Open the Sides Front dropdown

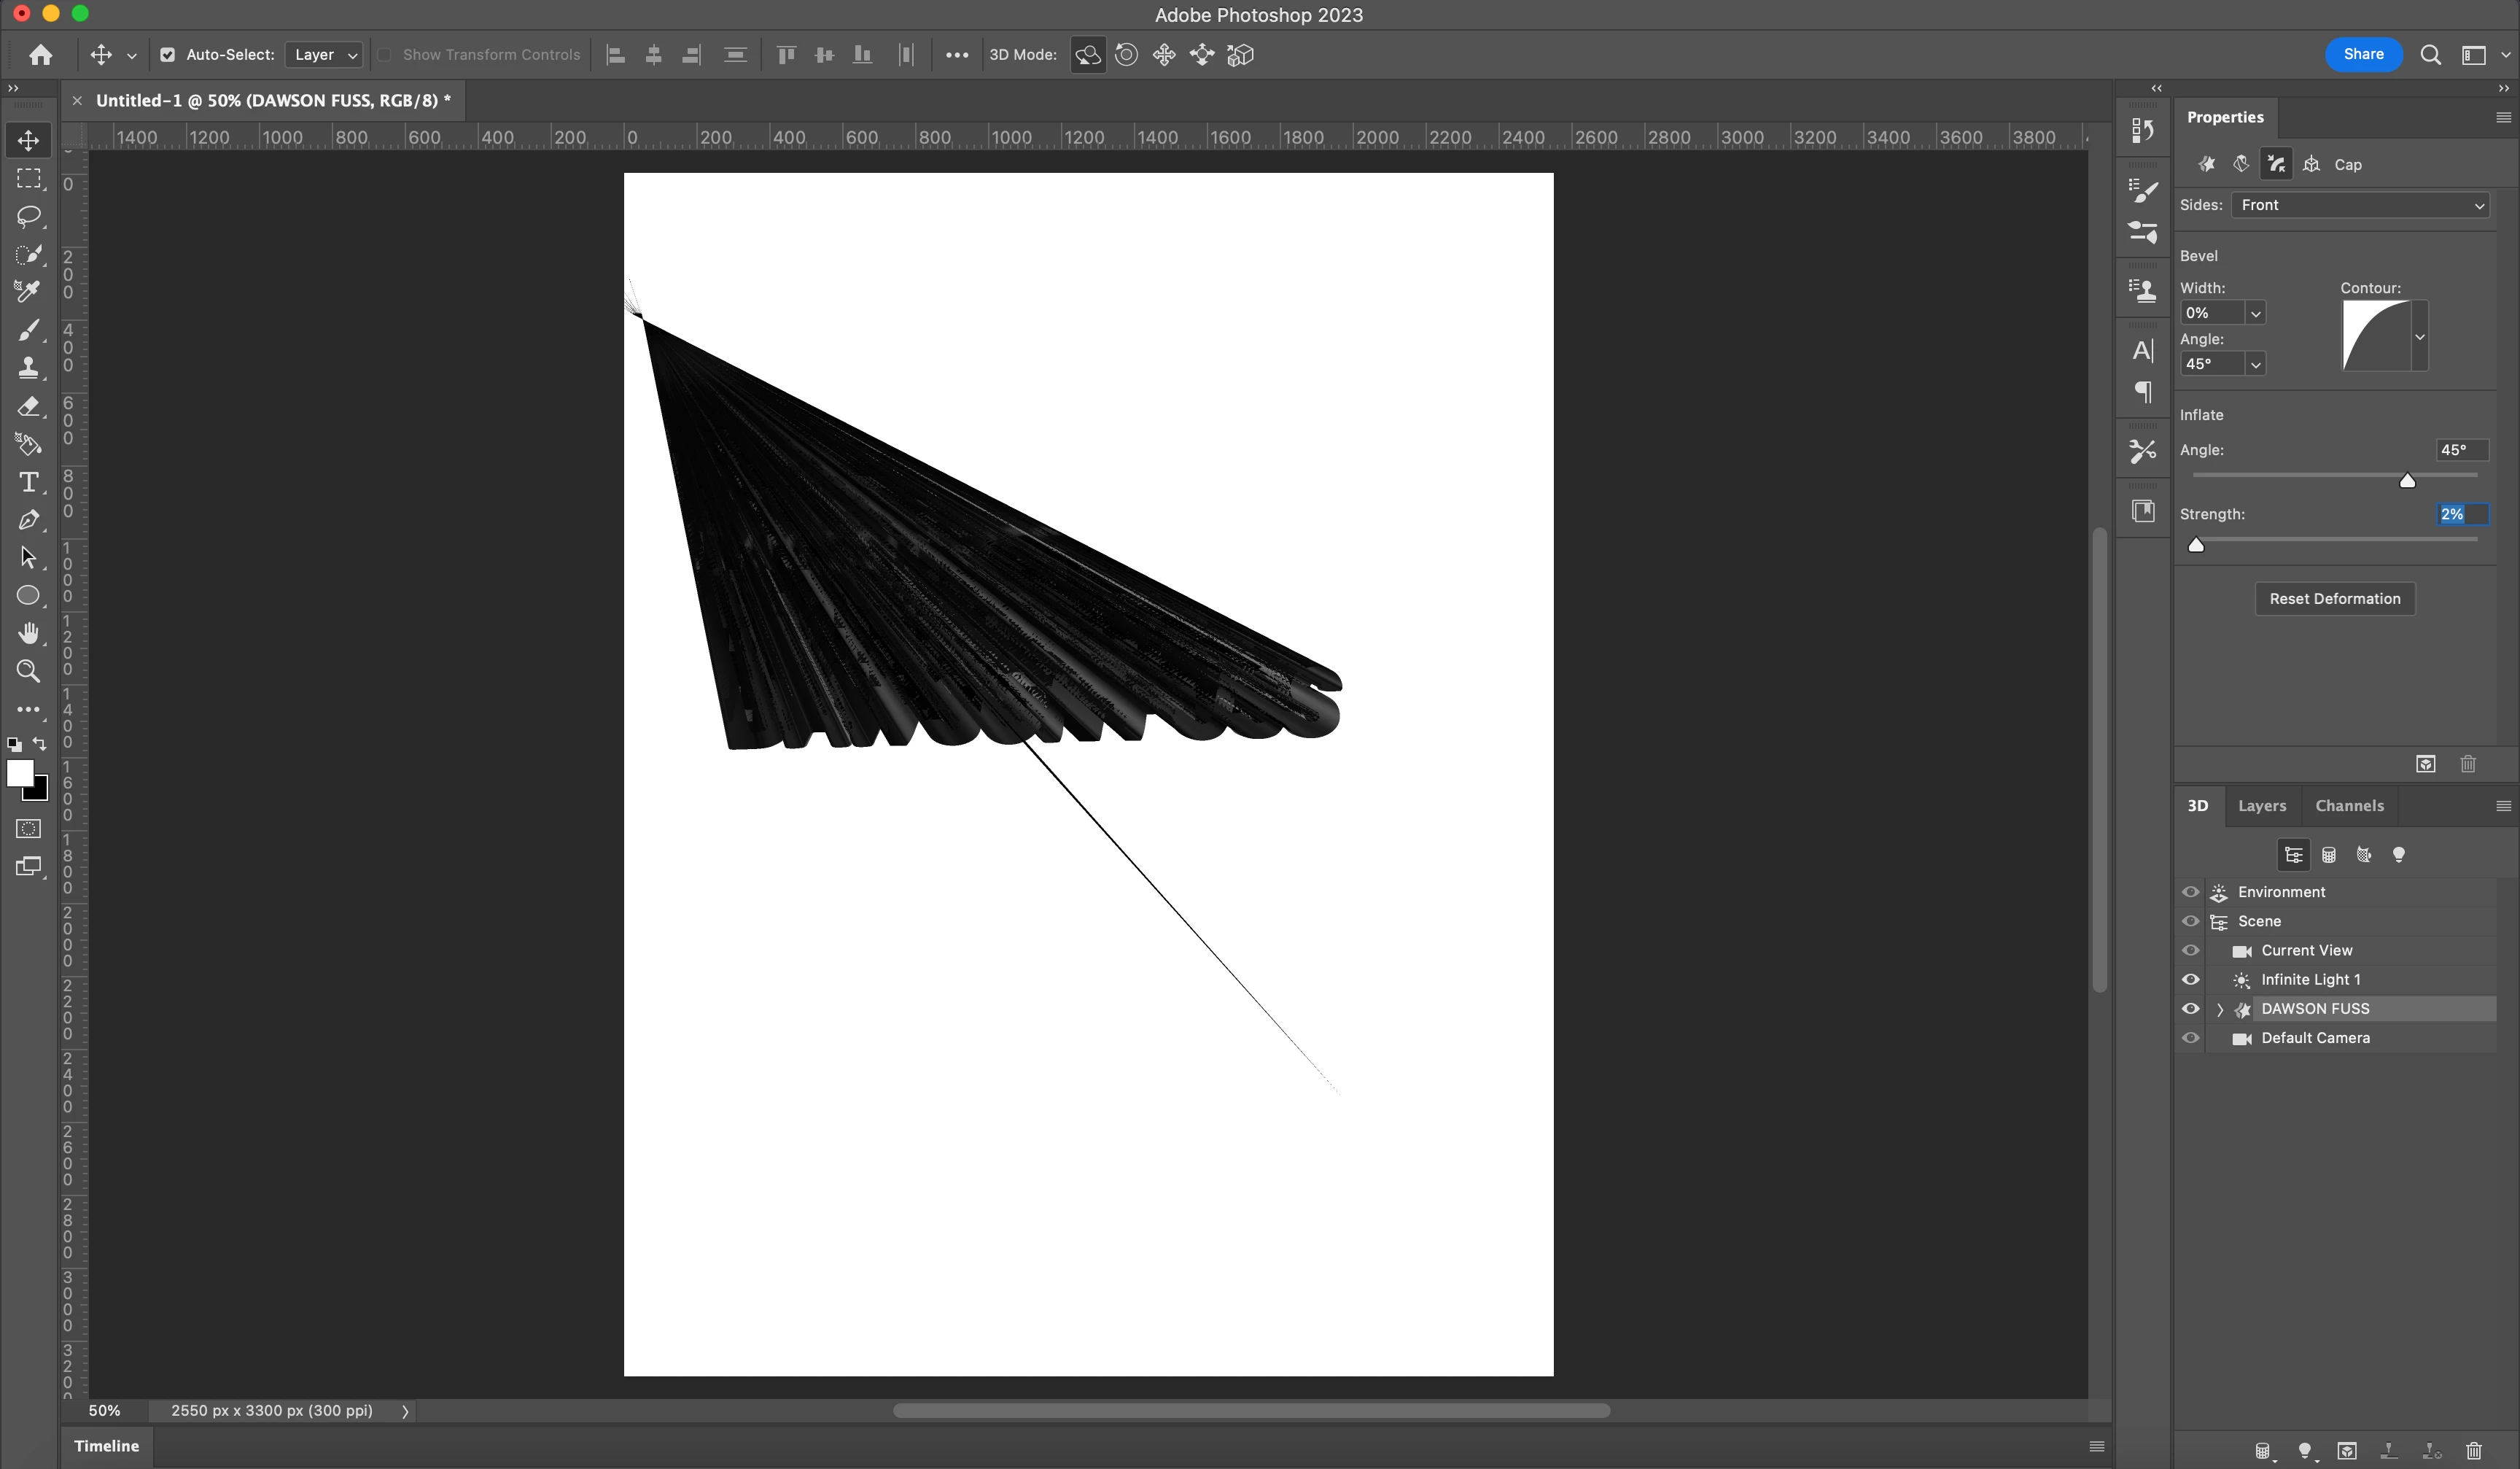point(2361,205)
